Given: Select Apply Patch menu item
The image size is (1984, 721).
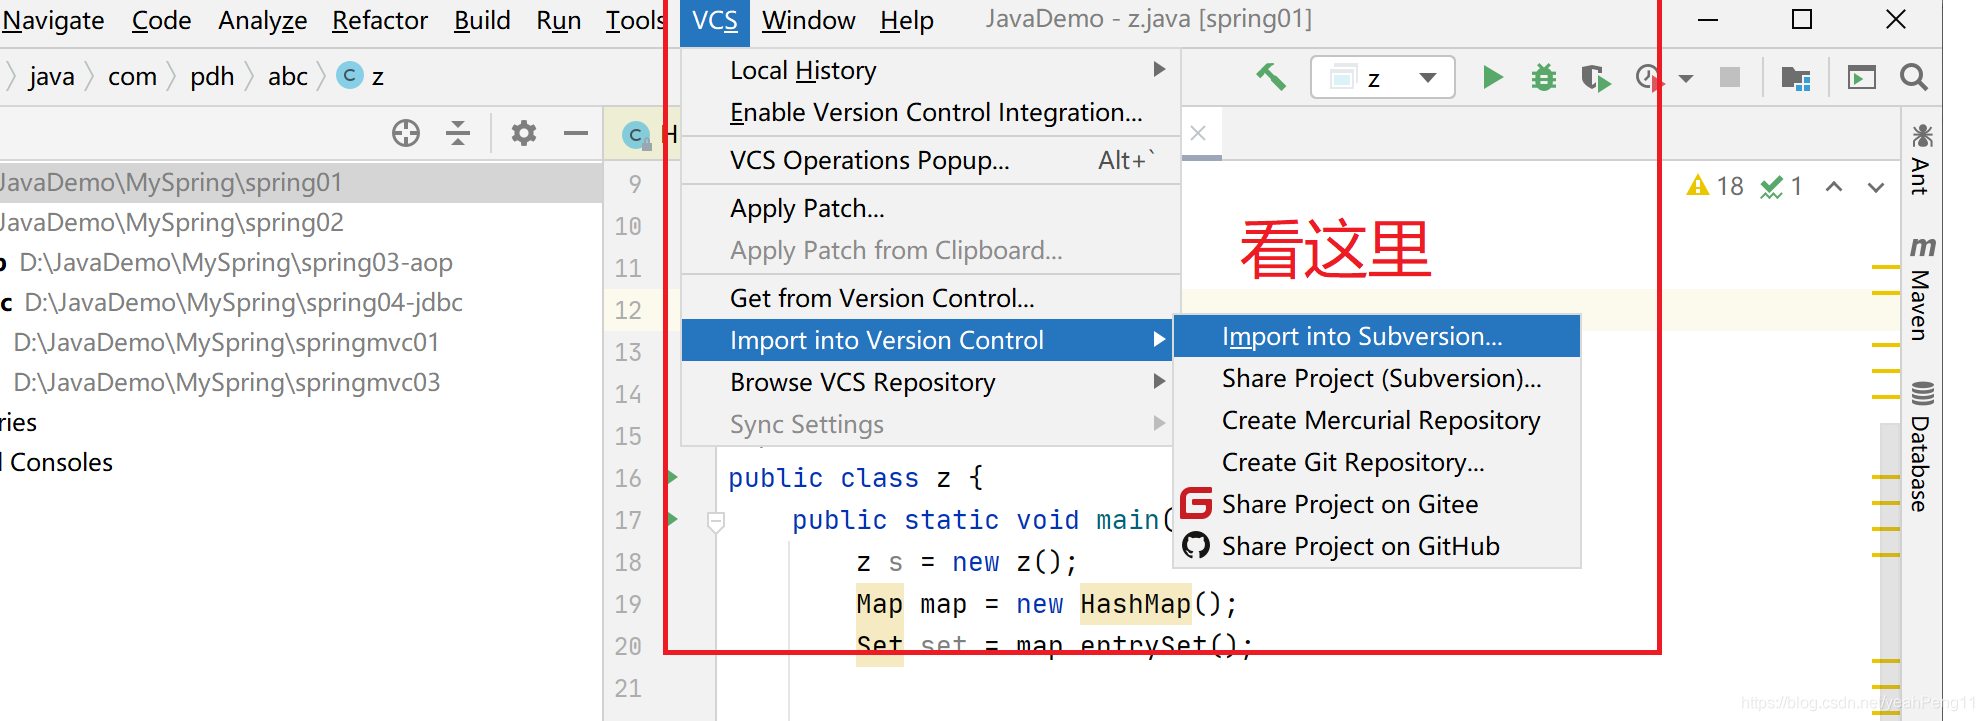Looking at the screenshot, I should pyautogui.click(x=931, y=208).
